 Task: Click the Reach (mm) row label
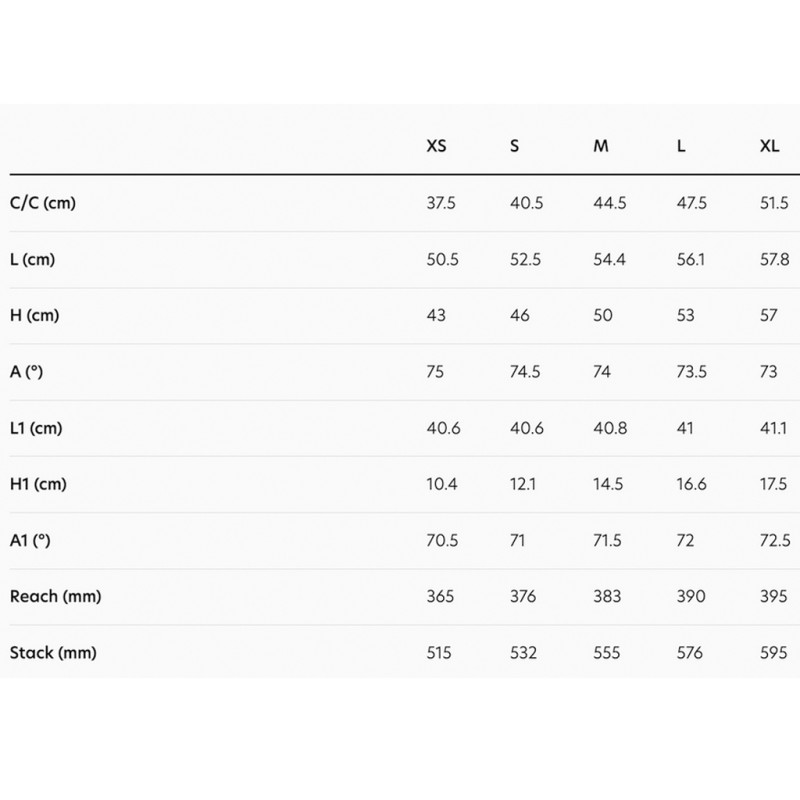(56, 596)
